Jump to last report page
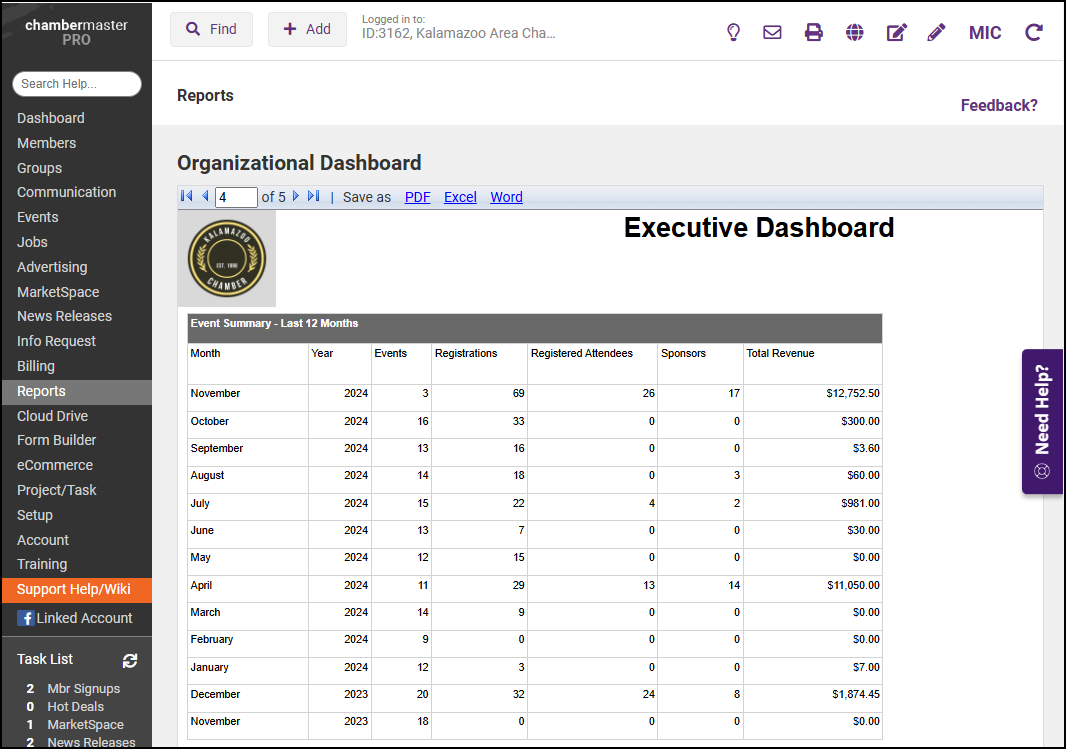Viewport: 1066px width, 749px height. click(314, 197)
